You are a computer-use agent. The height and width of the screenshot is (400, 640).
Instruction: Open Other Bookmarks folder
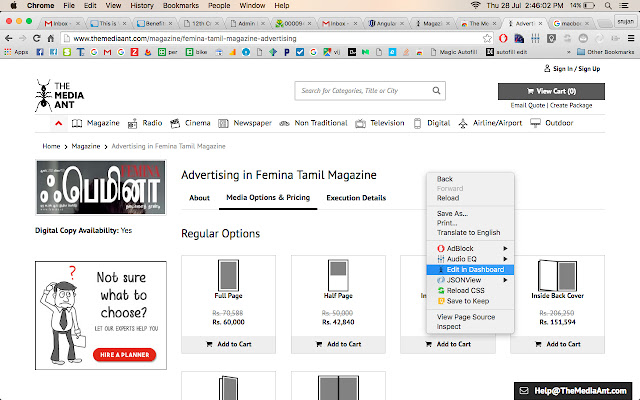point(605,52)
